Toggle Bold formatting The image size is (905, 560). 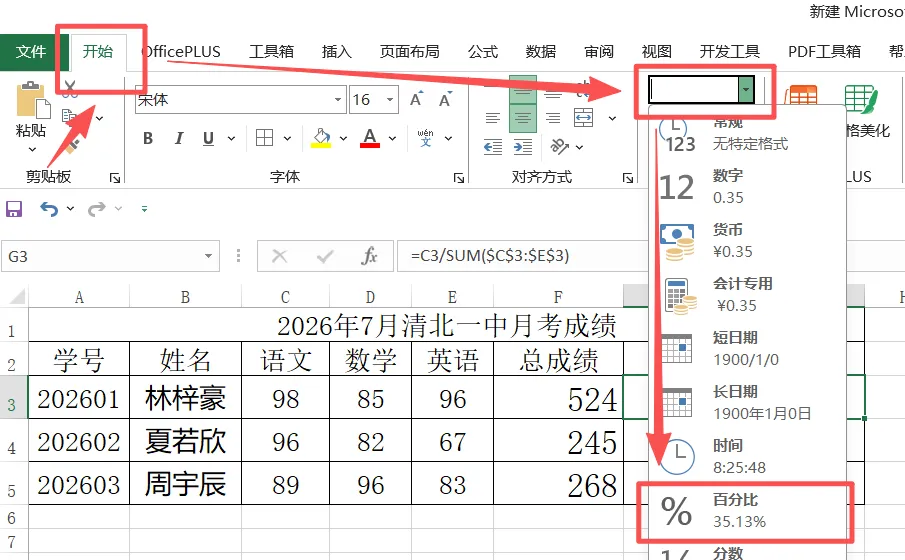(148, 138)
